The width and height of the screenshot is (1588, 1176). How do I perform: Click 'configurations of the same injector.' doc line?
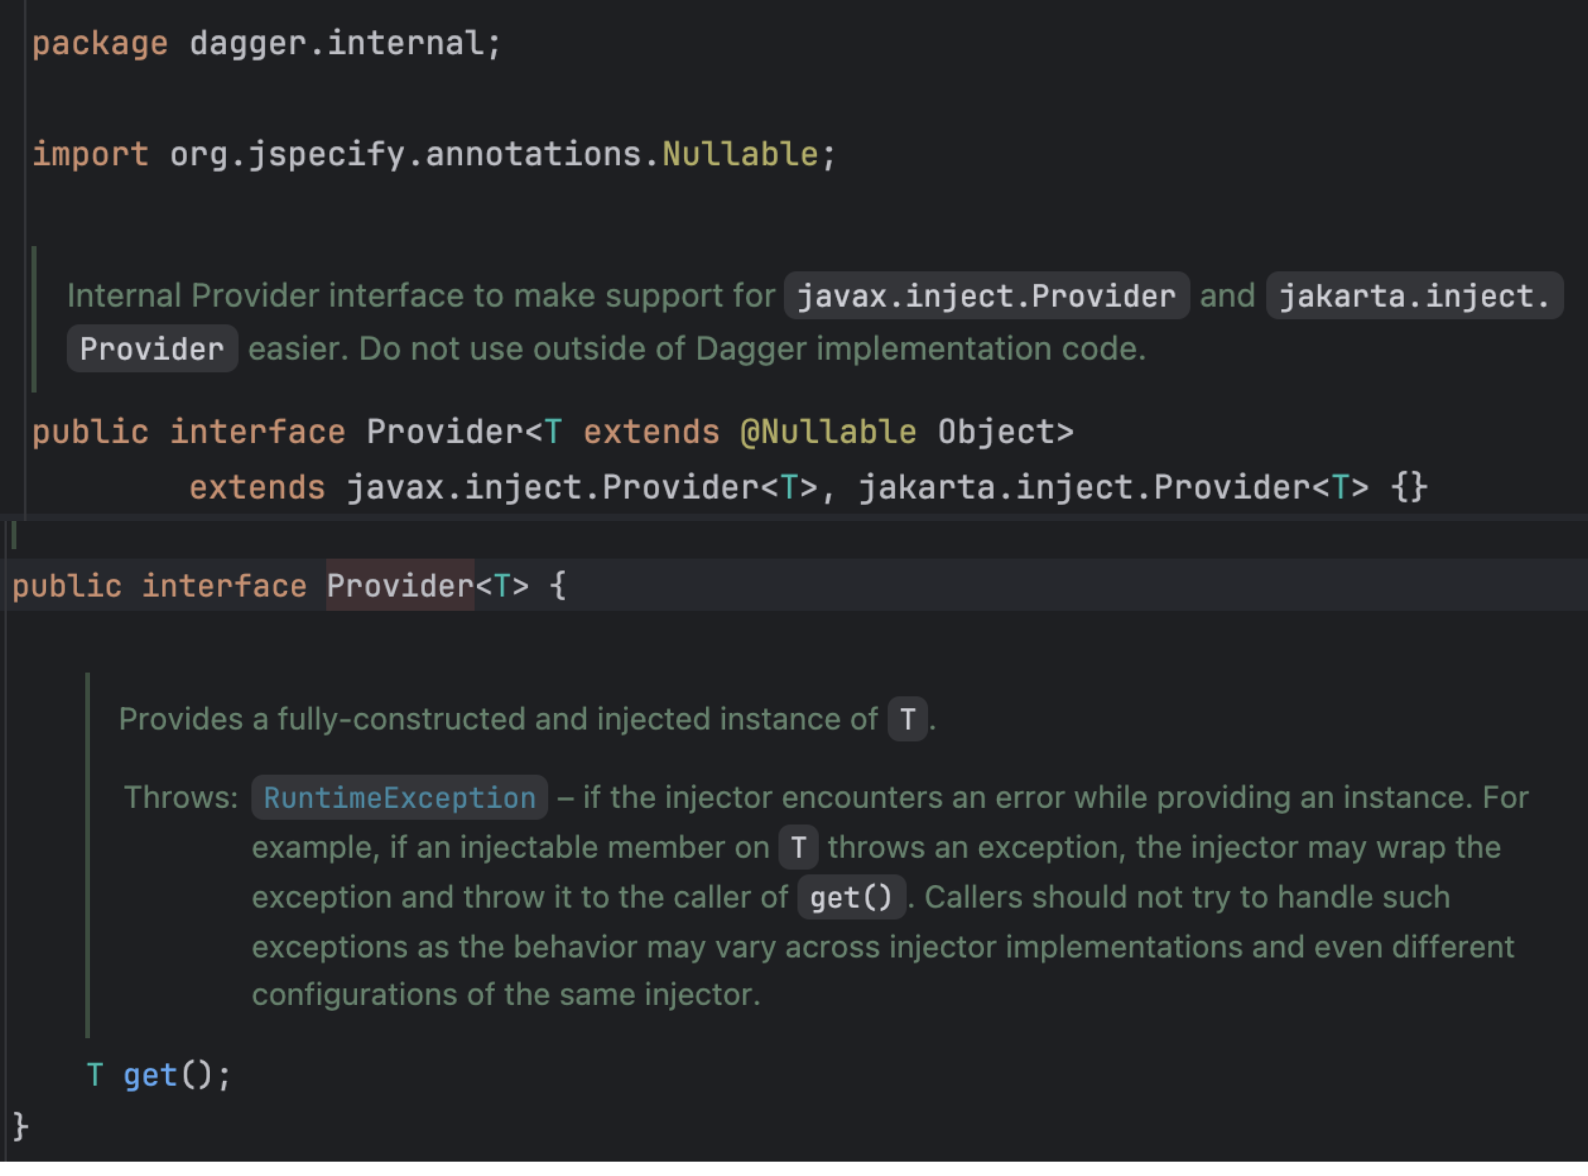506,995
